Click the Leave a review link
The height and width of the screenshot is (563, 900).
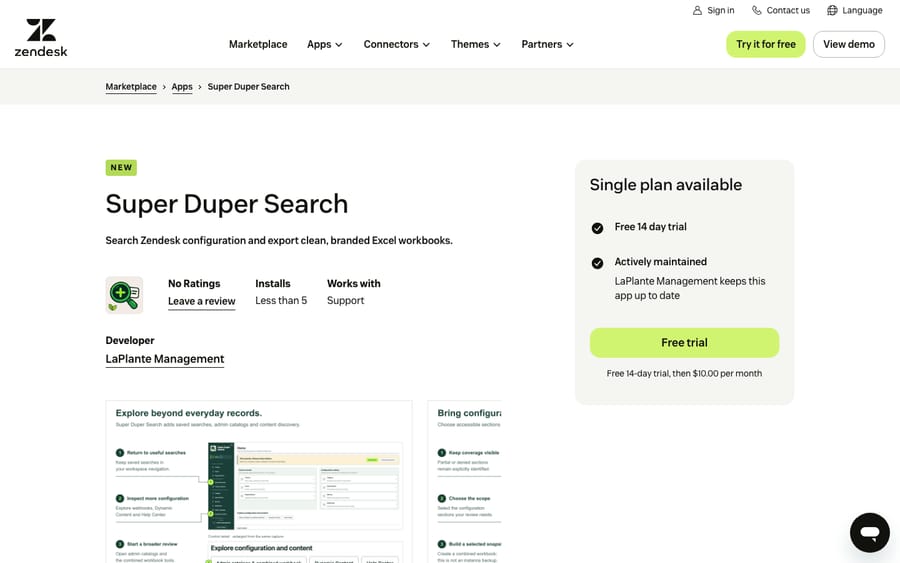(201, 301)
